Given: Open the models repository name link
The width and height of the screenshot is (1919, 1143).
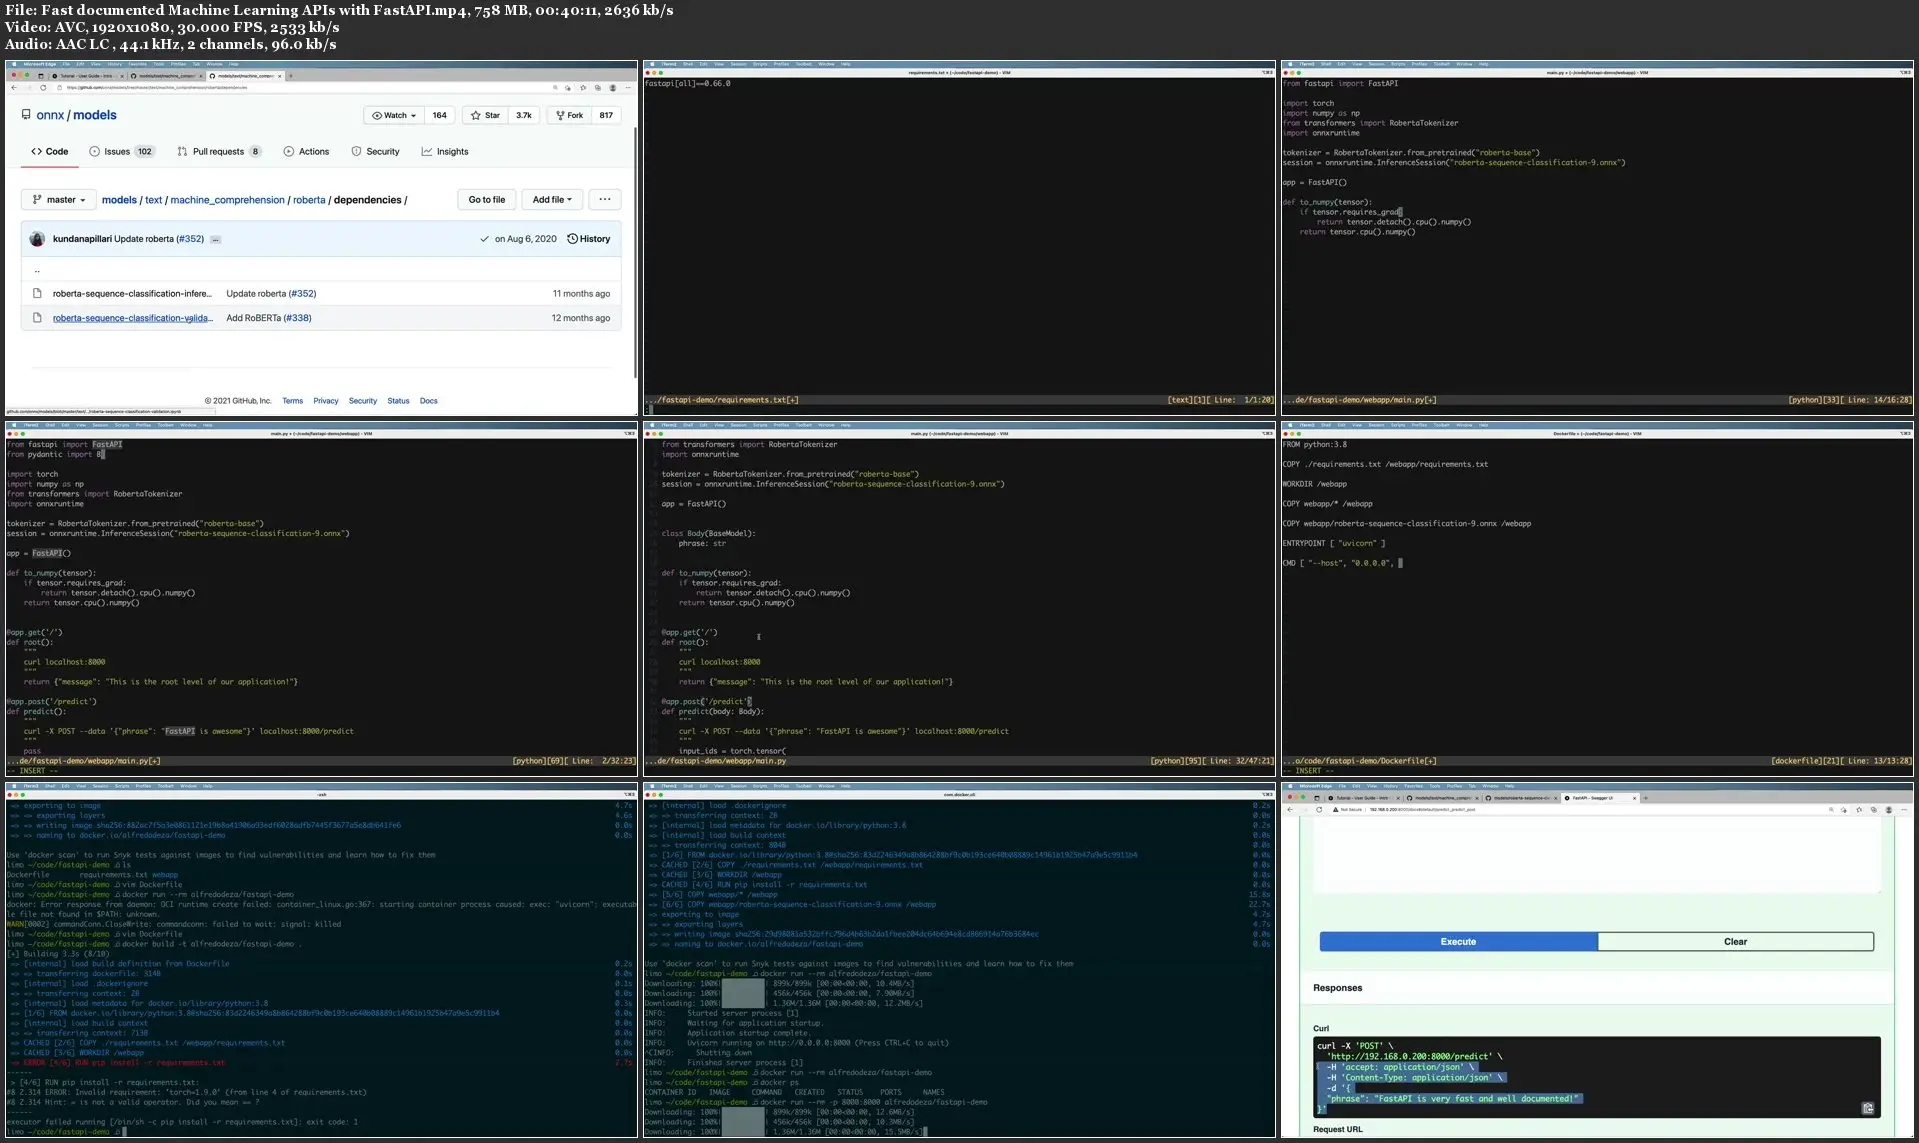Looking at the screenshot, I should pyautogui.click(x=95, y=115).
